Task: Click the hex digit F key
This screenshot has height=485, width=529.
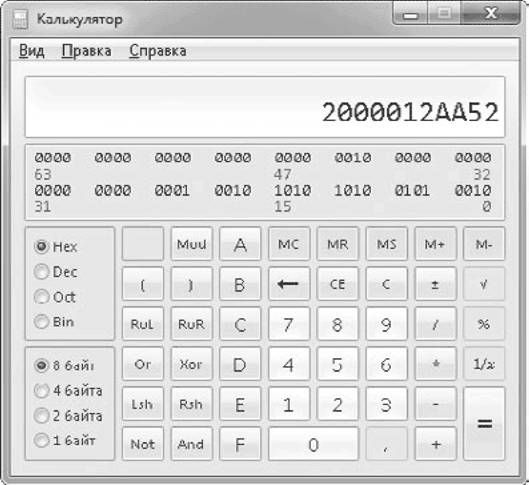Action: [x=240, y=444]
